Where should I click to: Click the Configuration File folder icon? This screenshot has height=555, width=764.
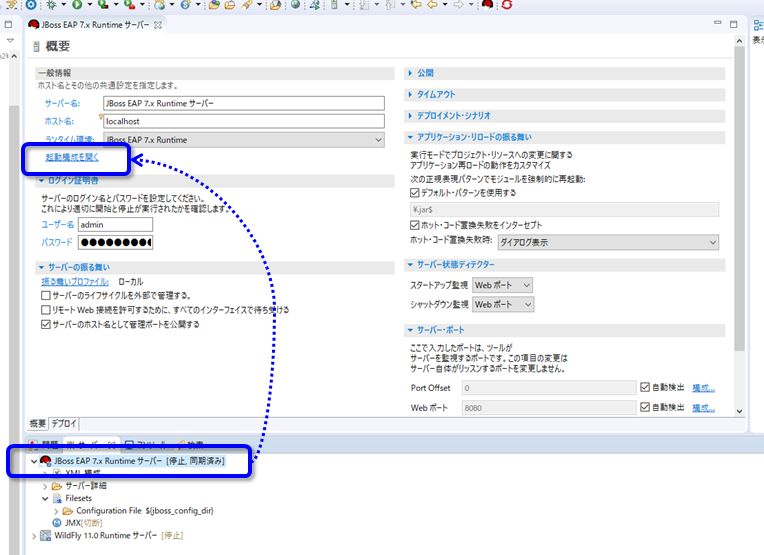click(x=68, y=511)
